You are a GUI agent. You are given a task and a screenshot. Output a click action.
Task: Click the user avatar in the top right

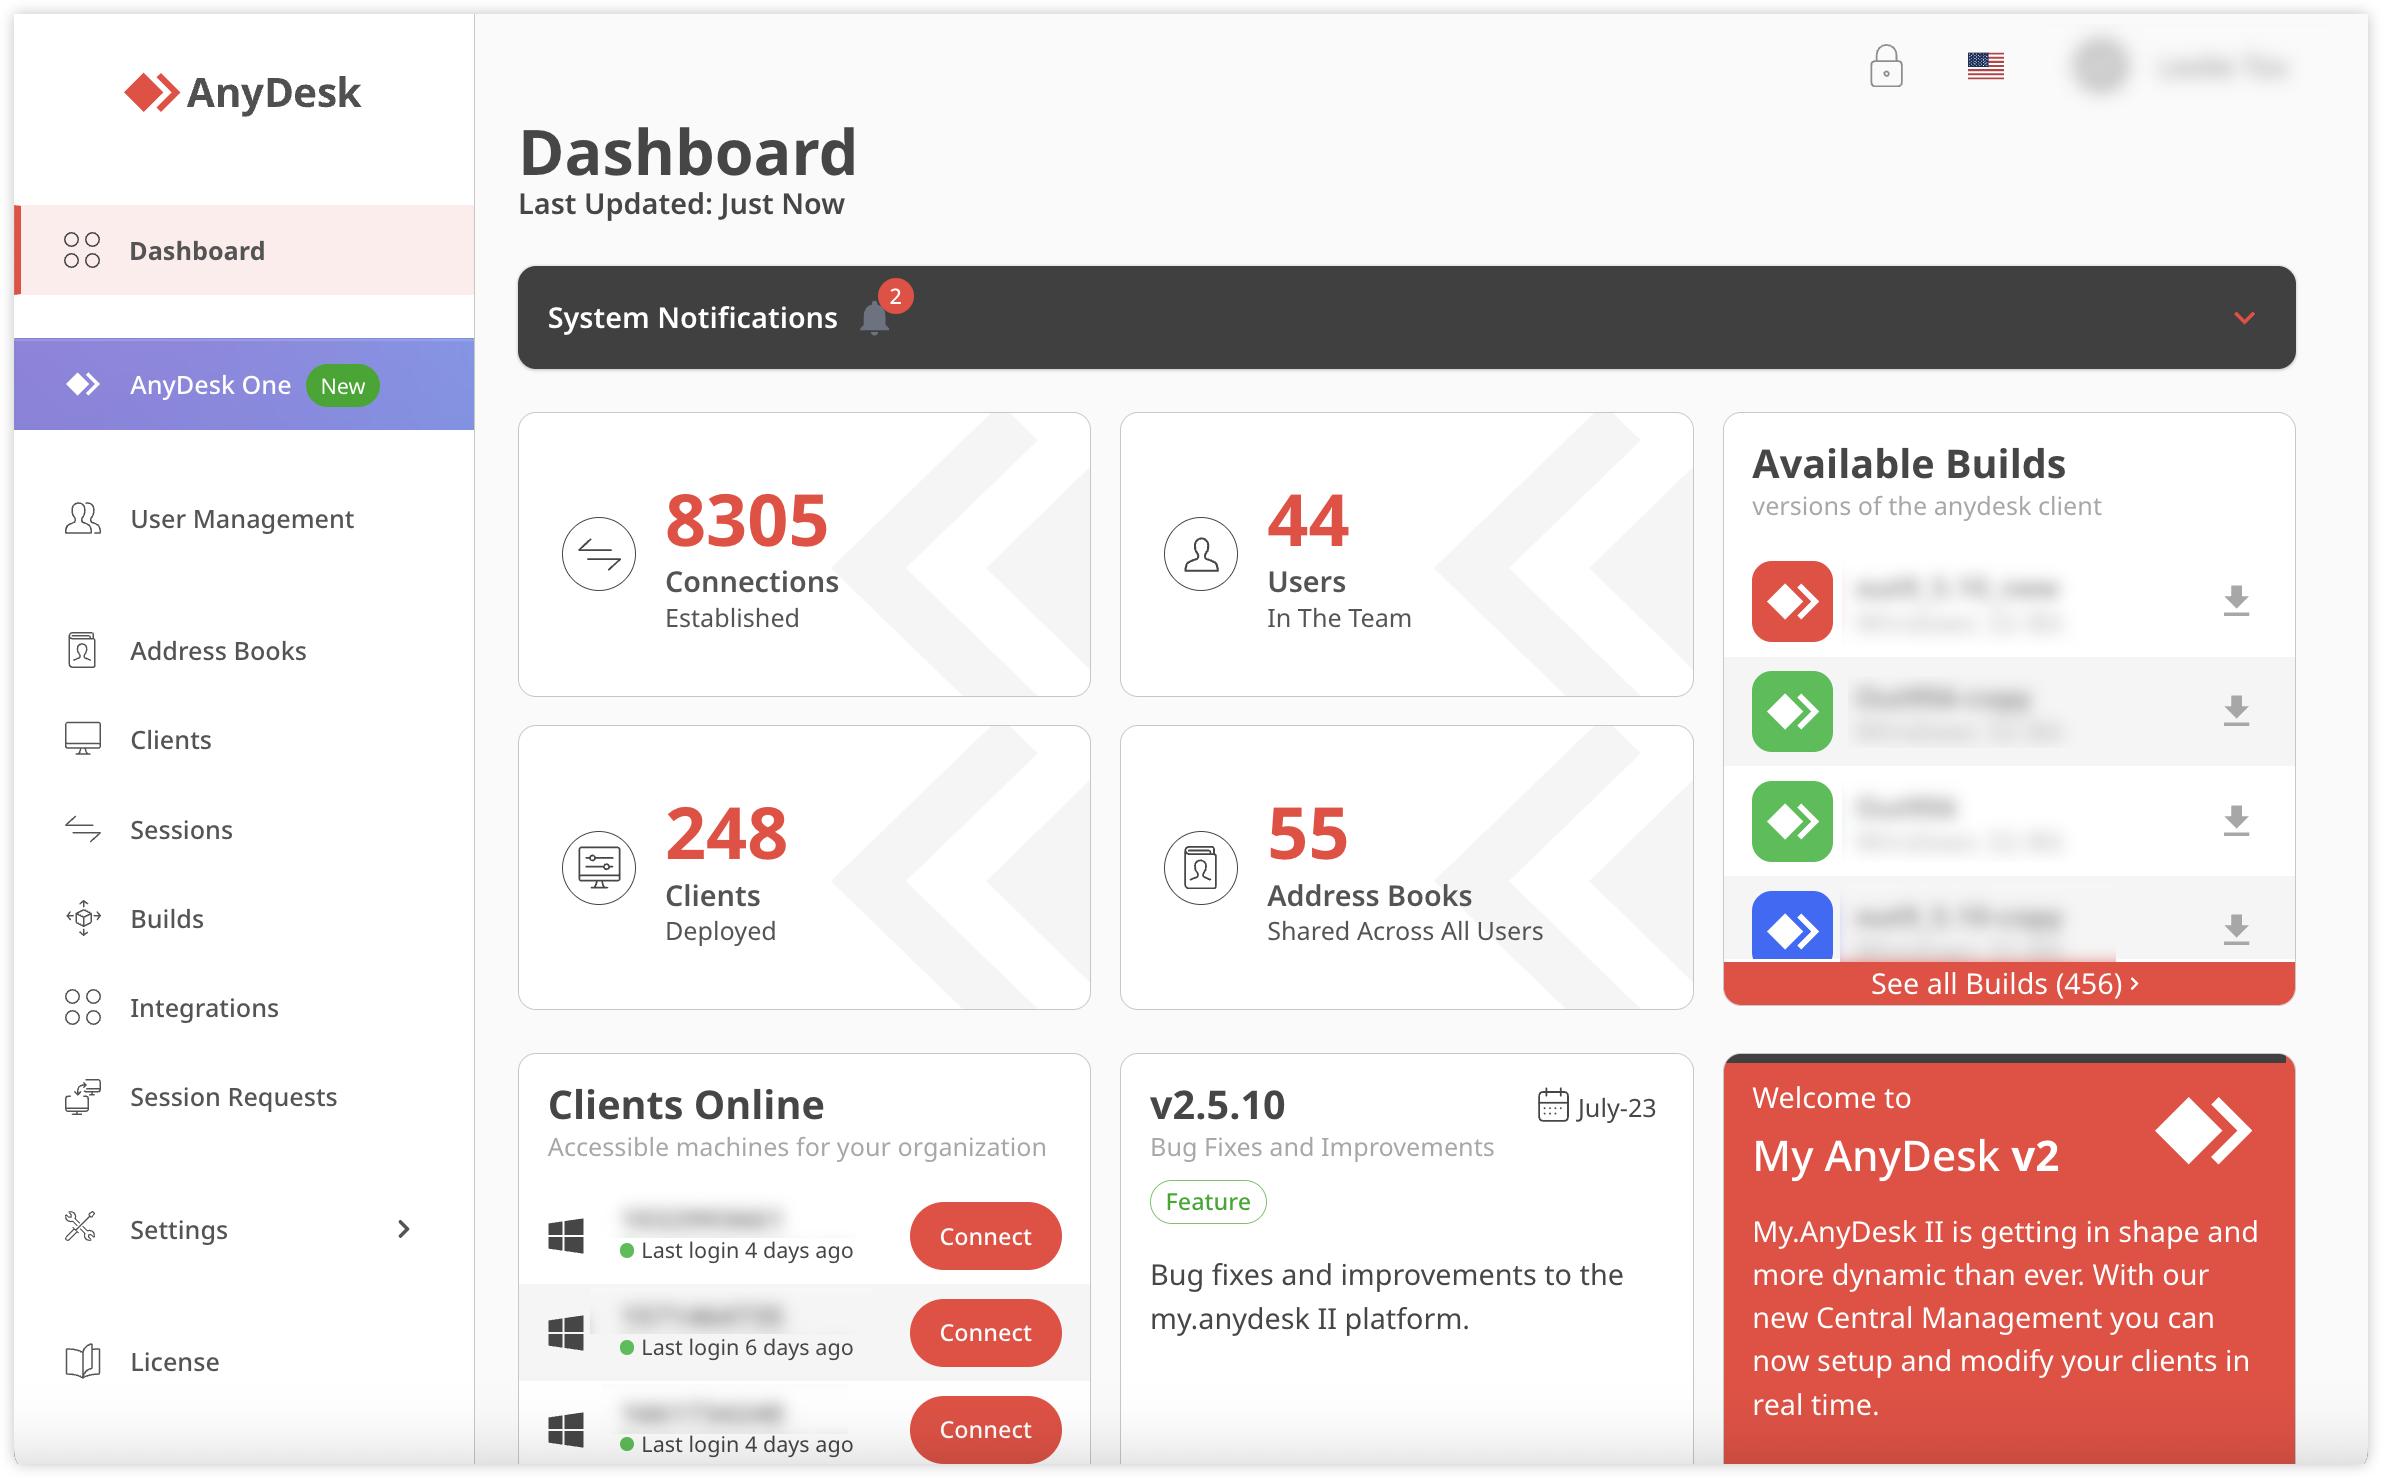[x=2100, y=66]
